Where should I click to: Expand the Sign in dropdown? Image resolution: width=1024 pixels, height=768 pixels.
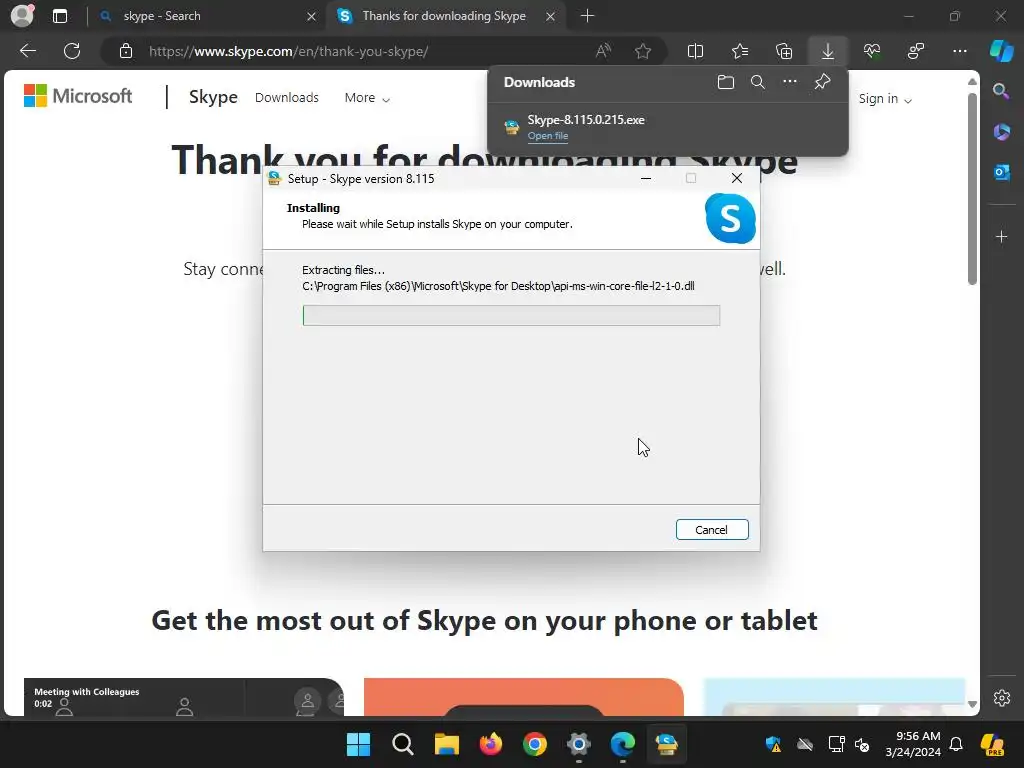pos(884,99)
